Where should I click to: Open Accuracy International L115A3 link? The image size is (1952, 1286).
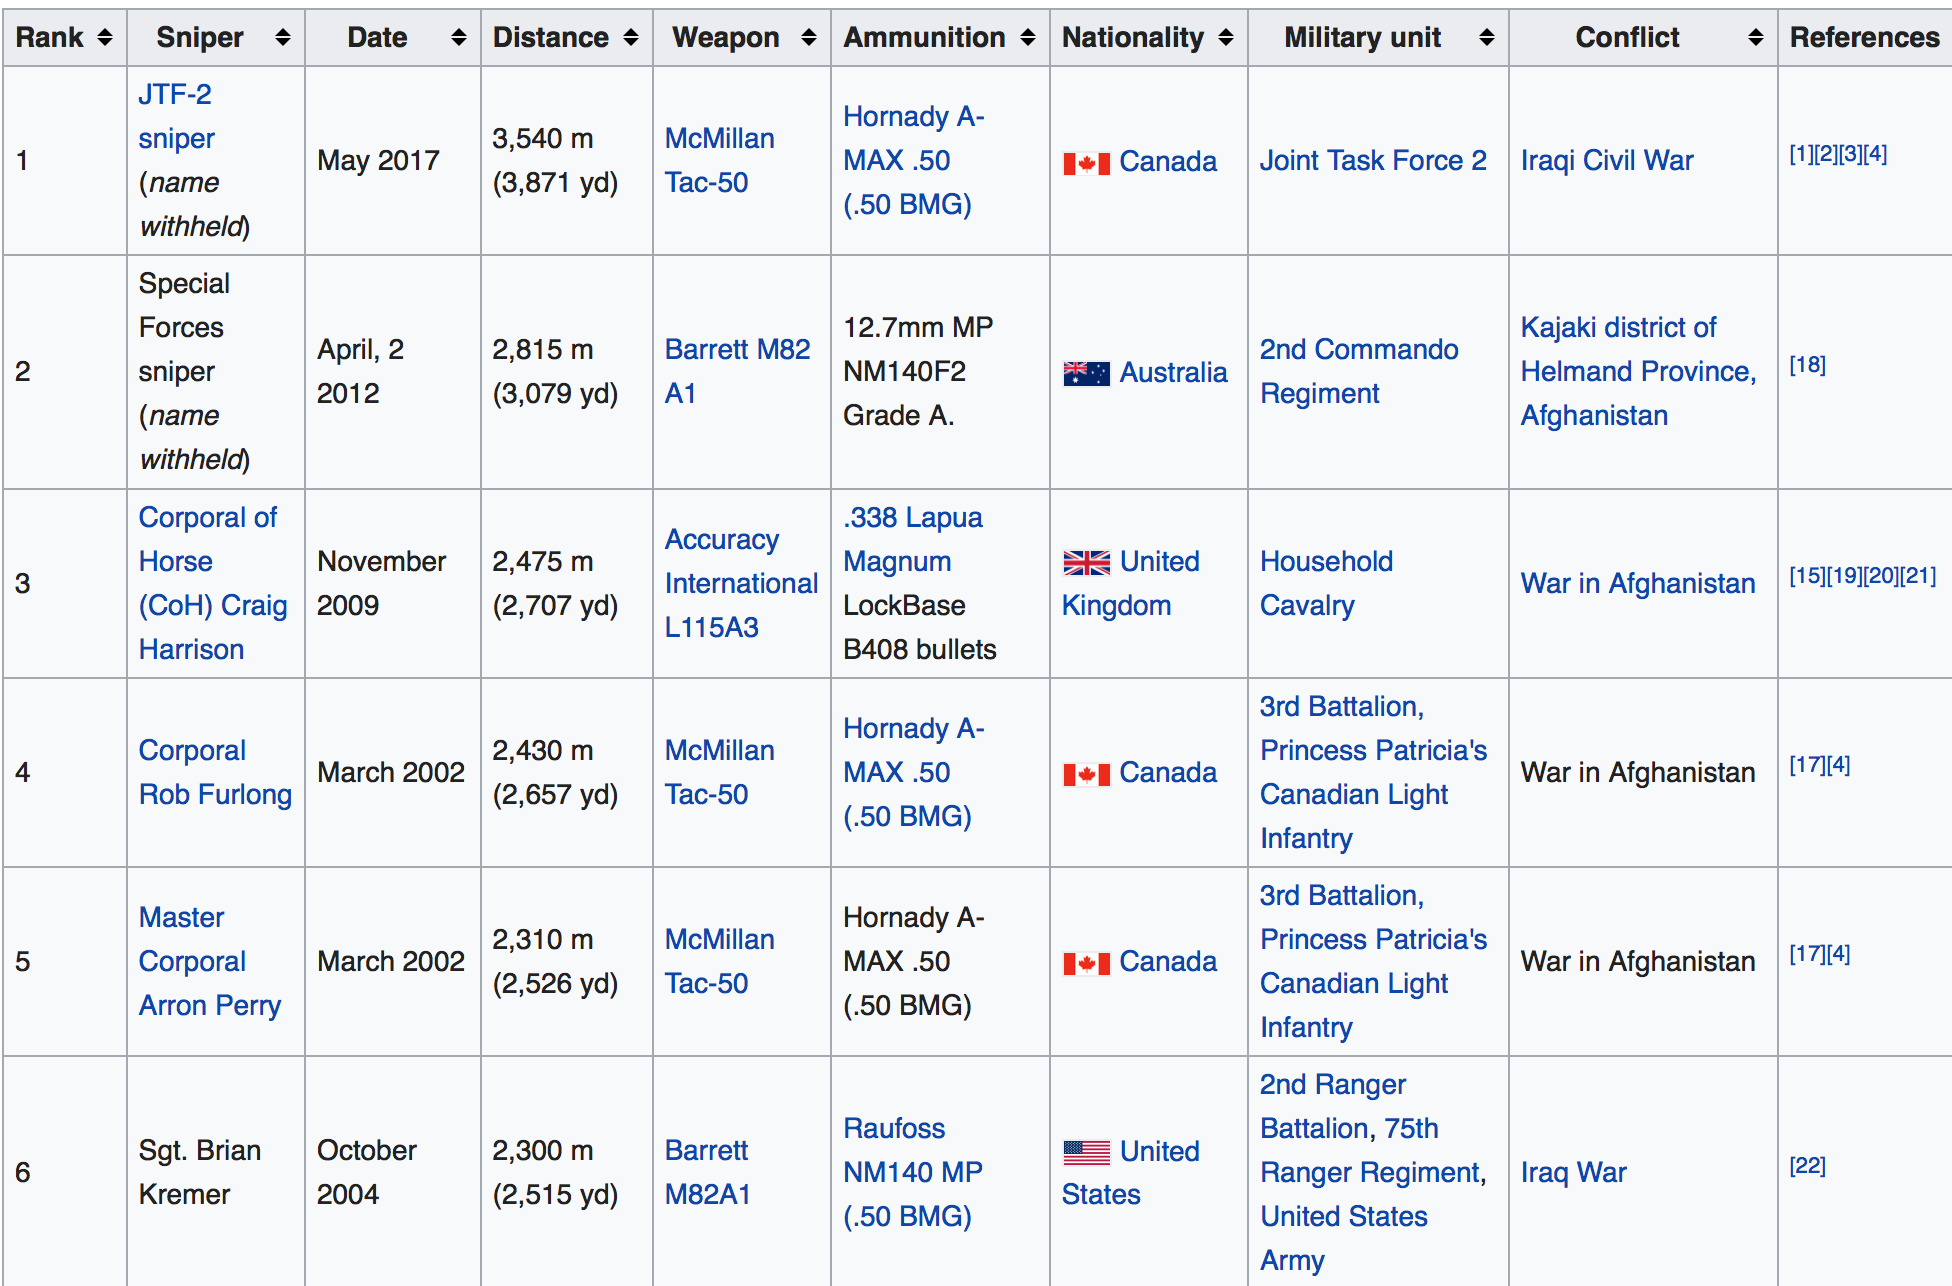point(740,583)
